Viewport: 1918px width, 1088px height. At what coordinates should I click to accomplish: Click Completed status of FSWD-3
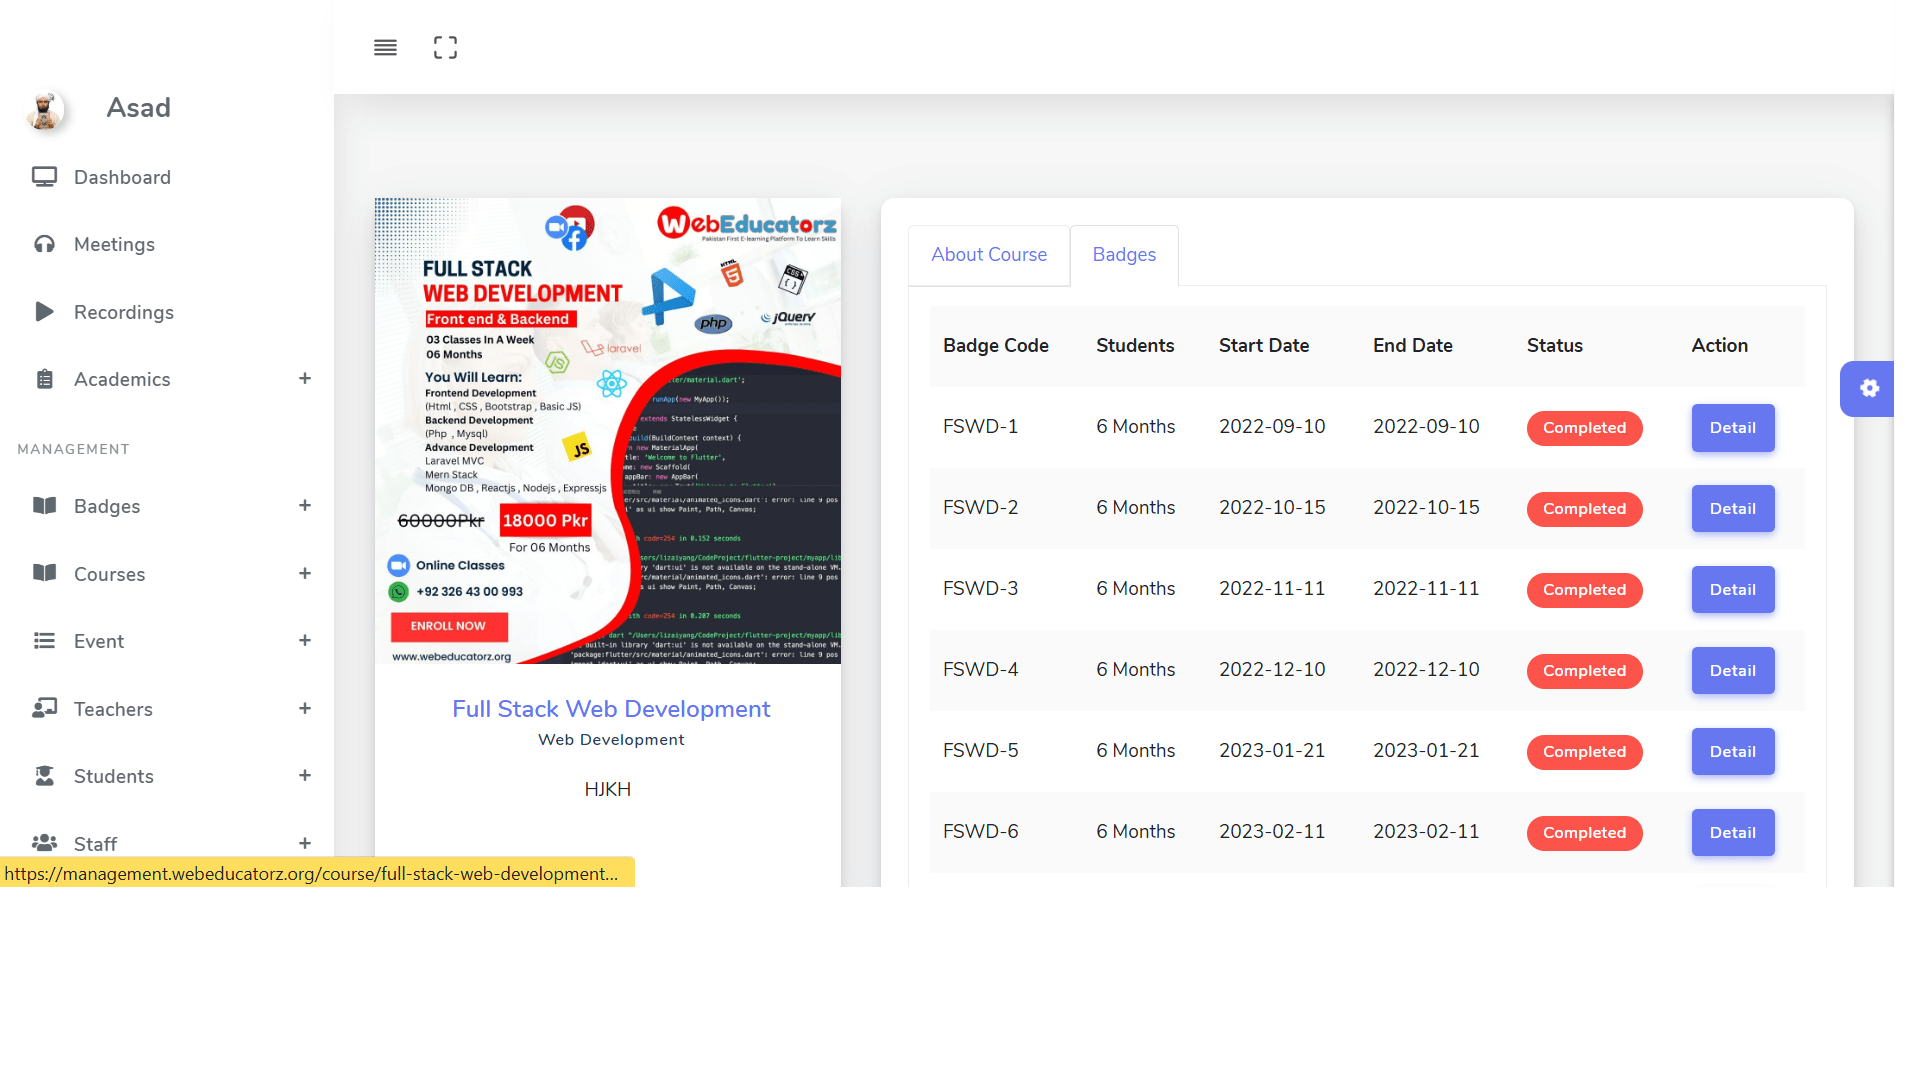[1584, 590]
